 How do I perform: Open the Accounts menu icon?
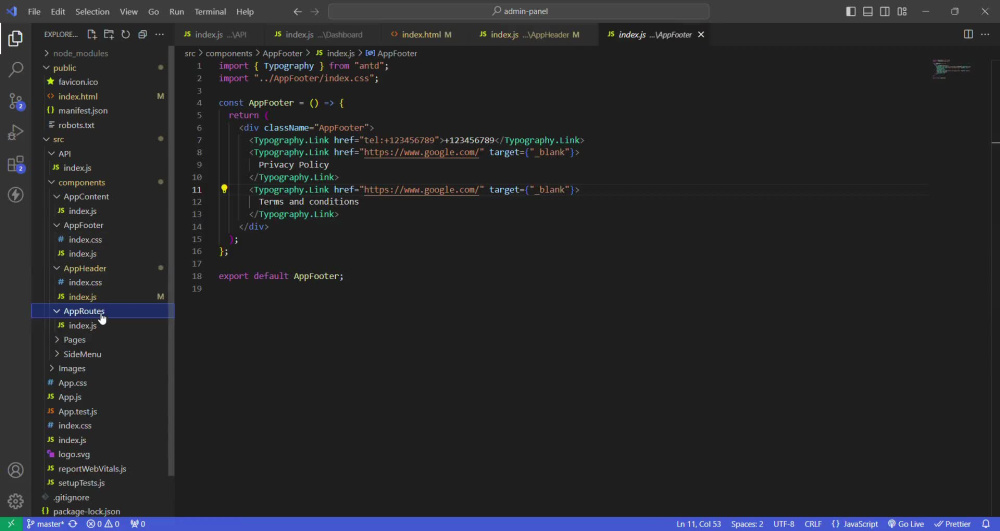[16, 470]
